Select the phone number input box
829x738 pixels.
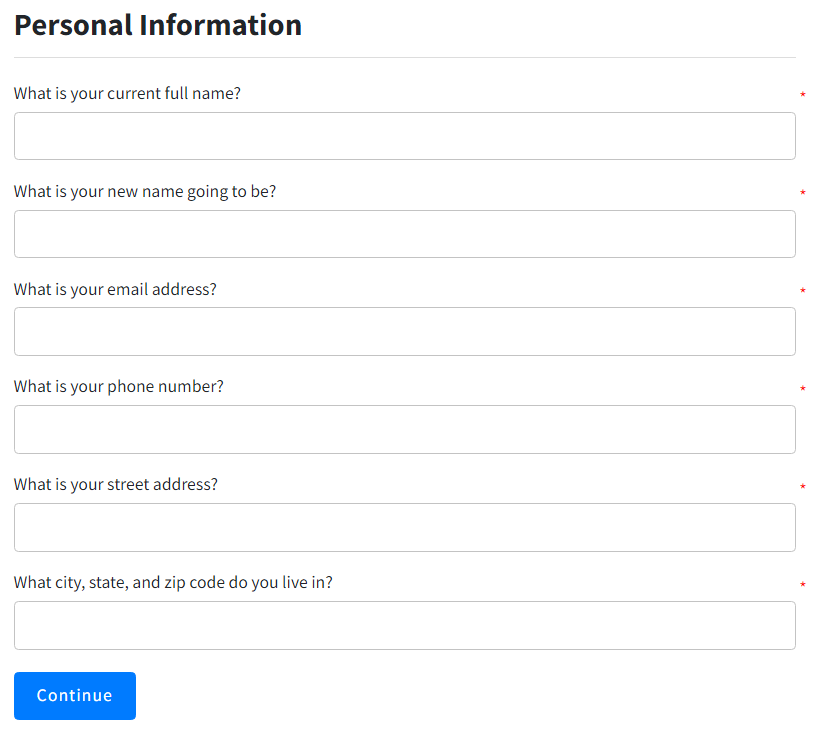click(404, 429)
